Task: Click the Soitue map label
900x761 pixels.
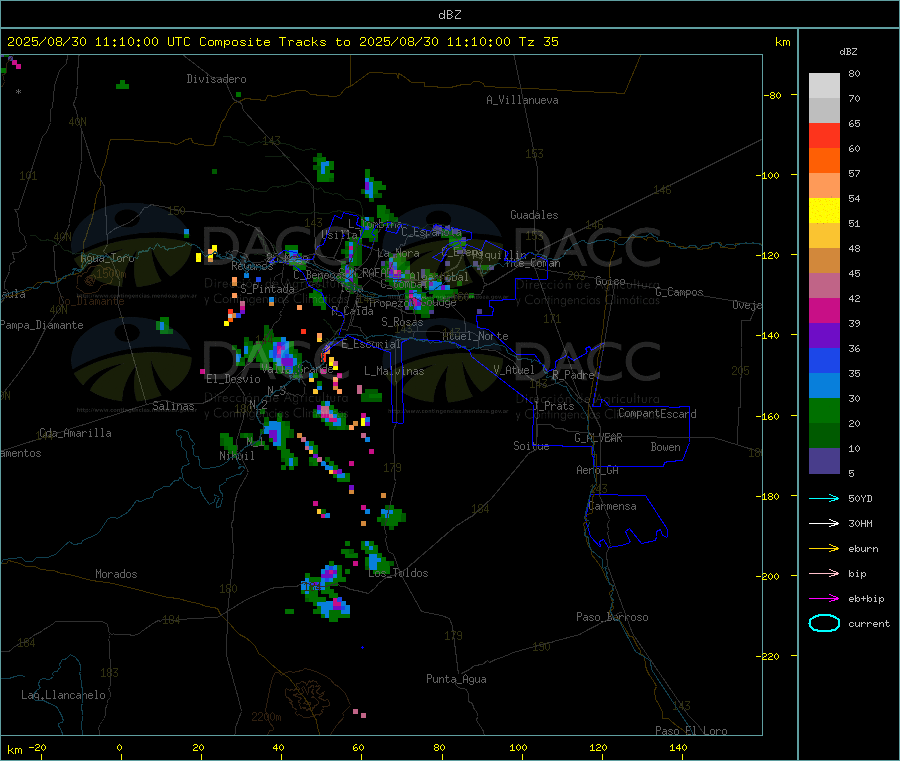Action: pos(531,446)
